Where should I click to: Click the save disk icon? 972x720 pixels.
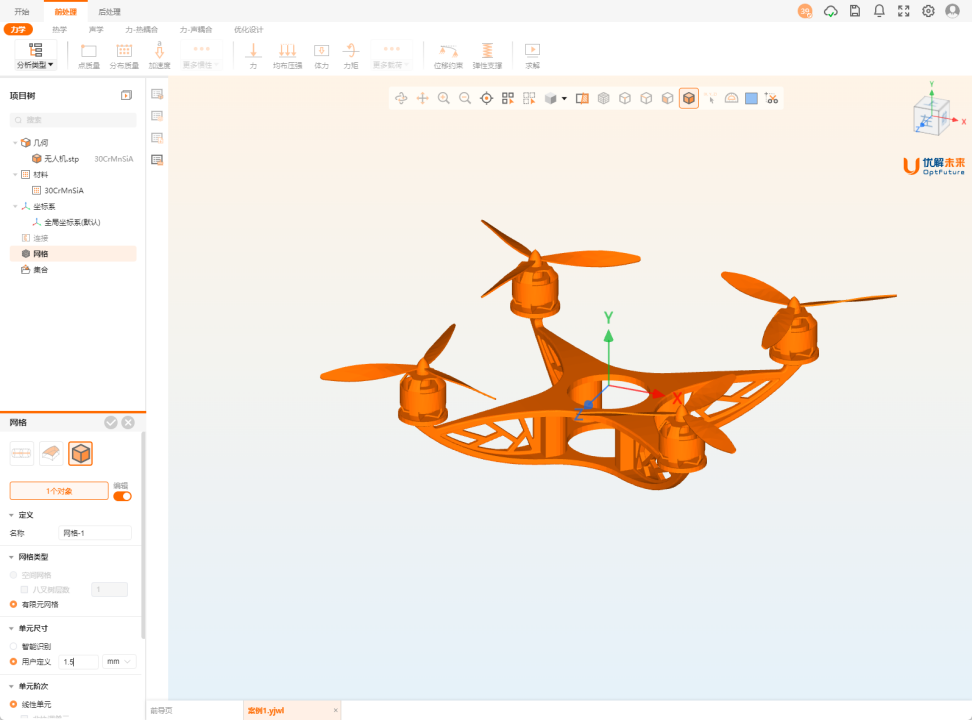(855, 11)
